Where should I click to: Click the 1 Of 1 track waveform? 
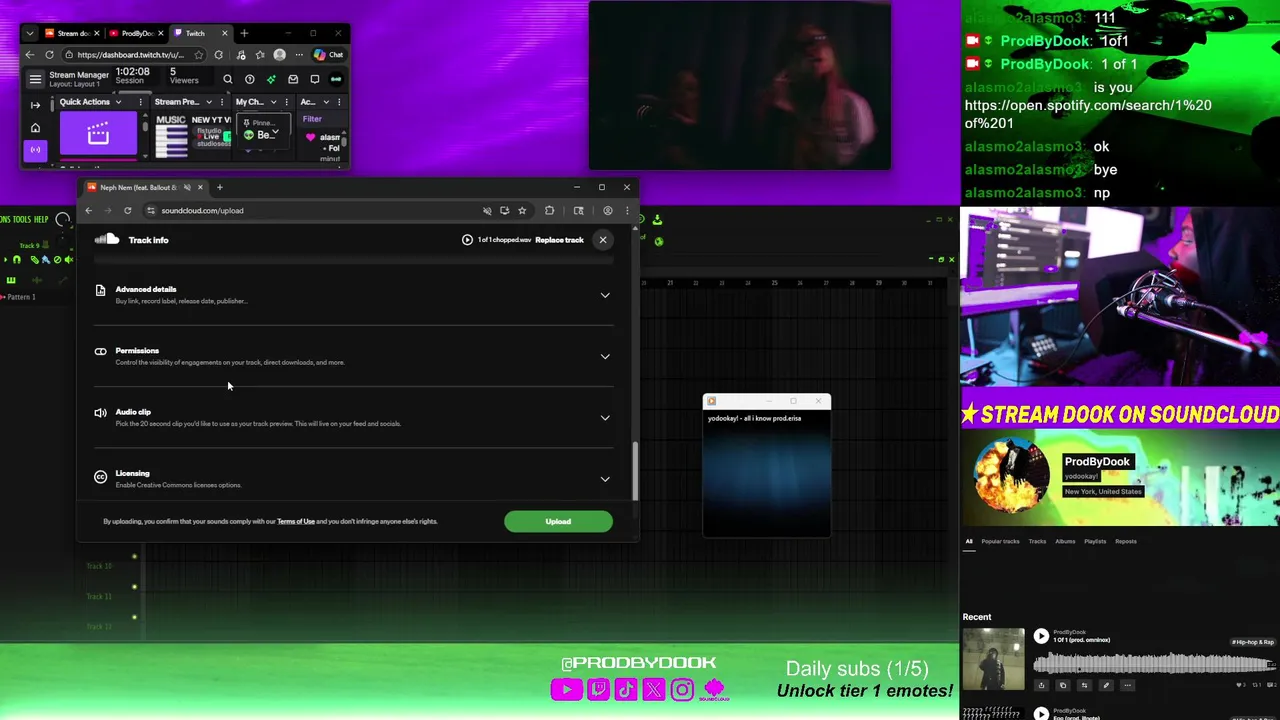click(x=1155, y=663)
